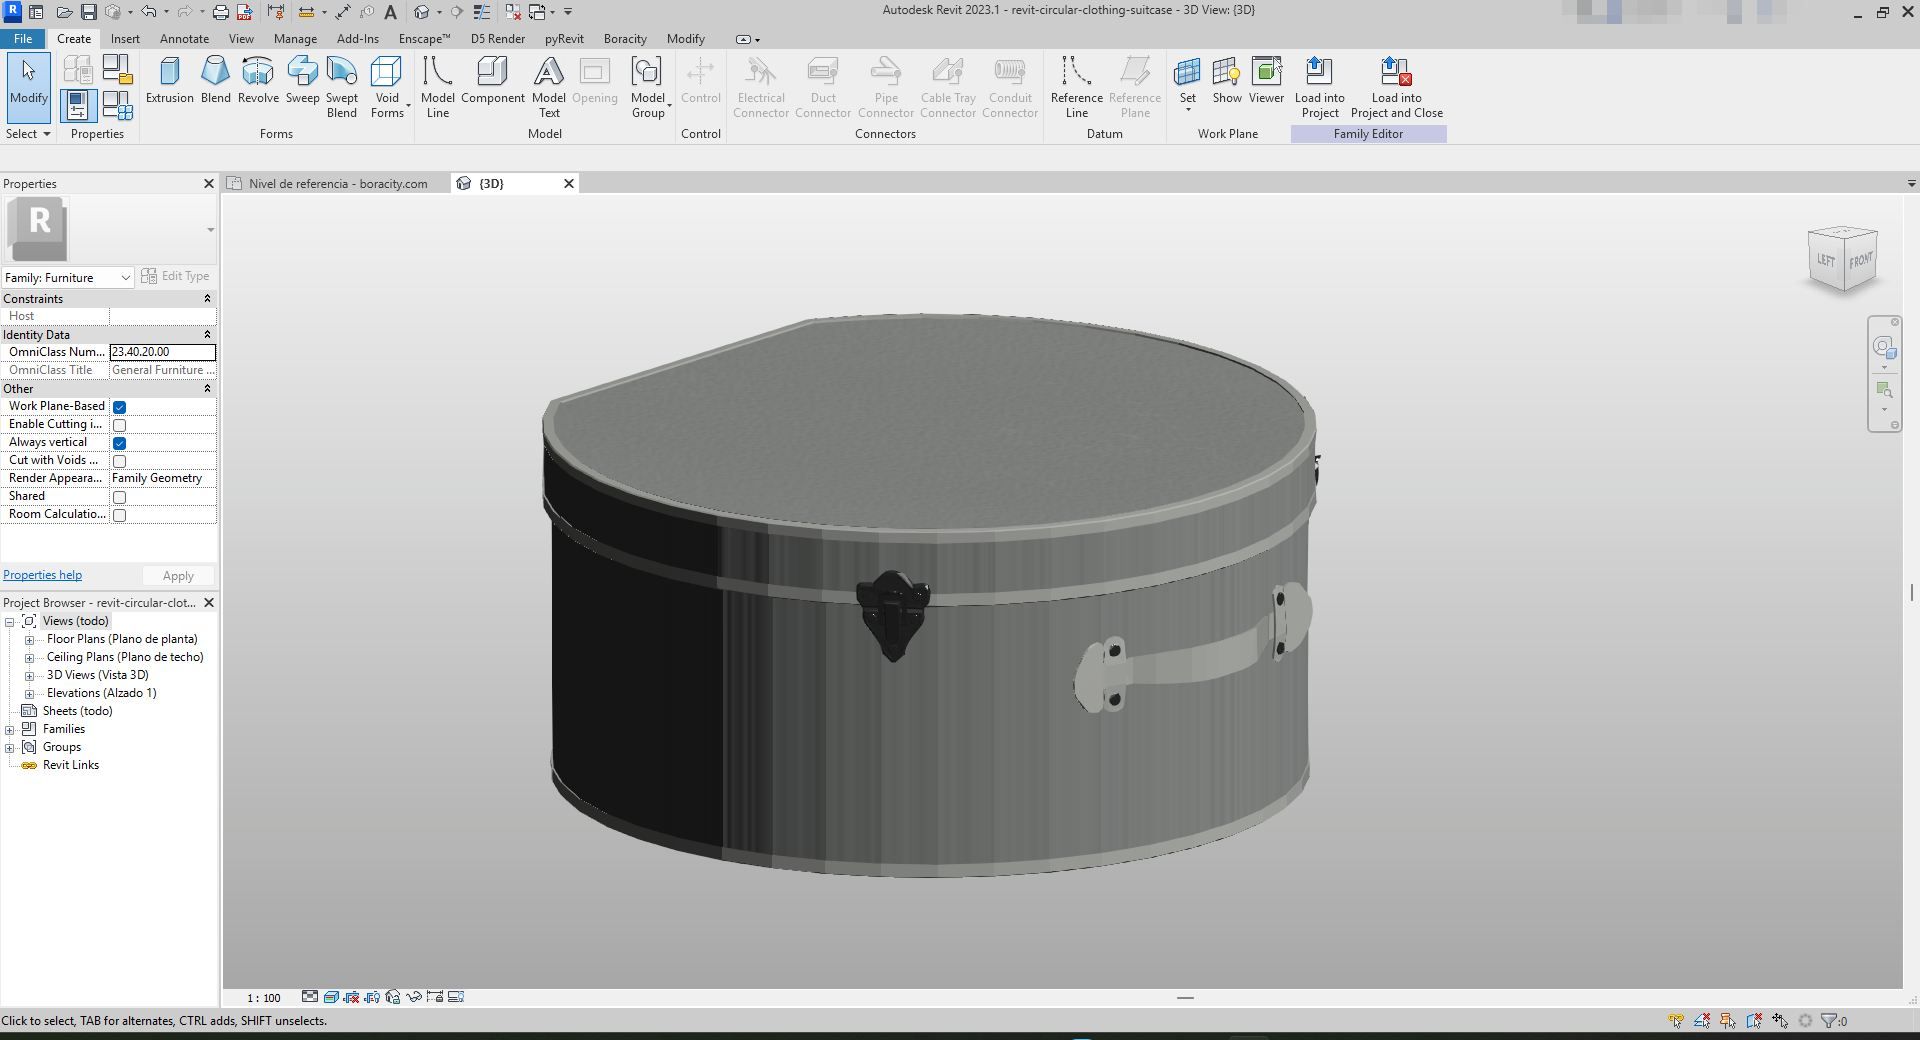
Task: Expand the Floor Plans tree node
Action: [x=29, y=640]
